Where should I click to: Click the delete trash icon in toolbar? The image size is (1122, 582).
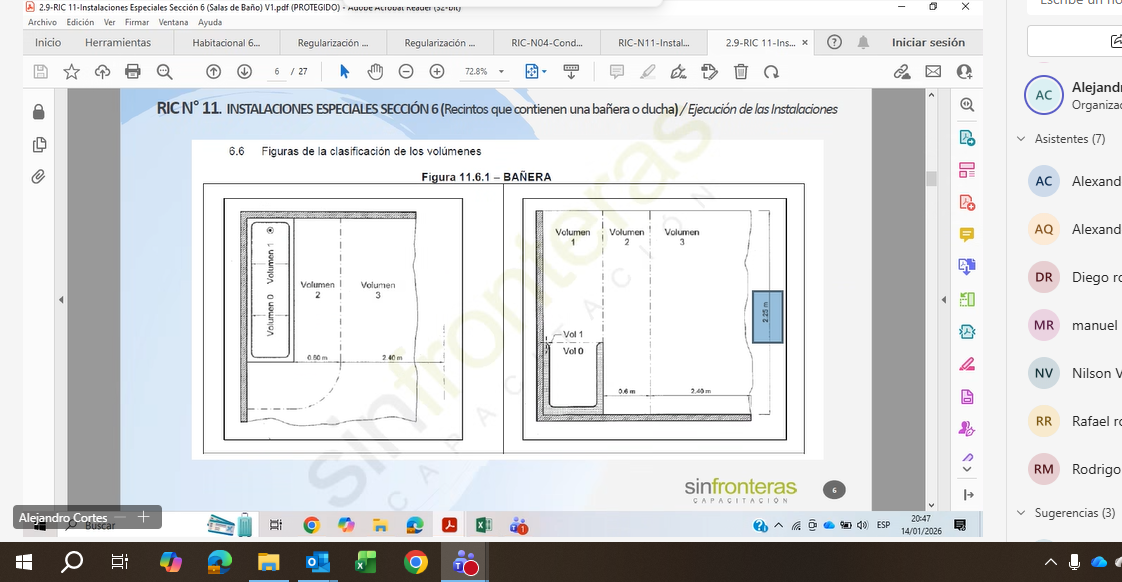(x=741, y=72)
